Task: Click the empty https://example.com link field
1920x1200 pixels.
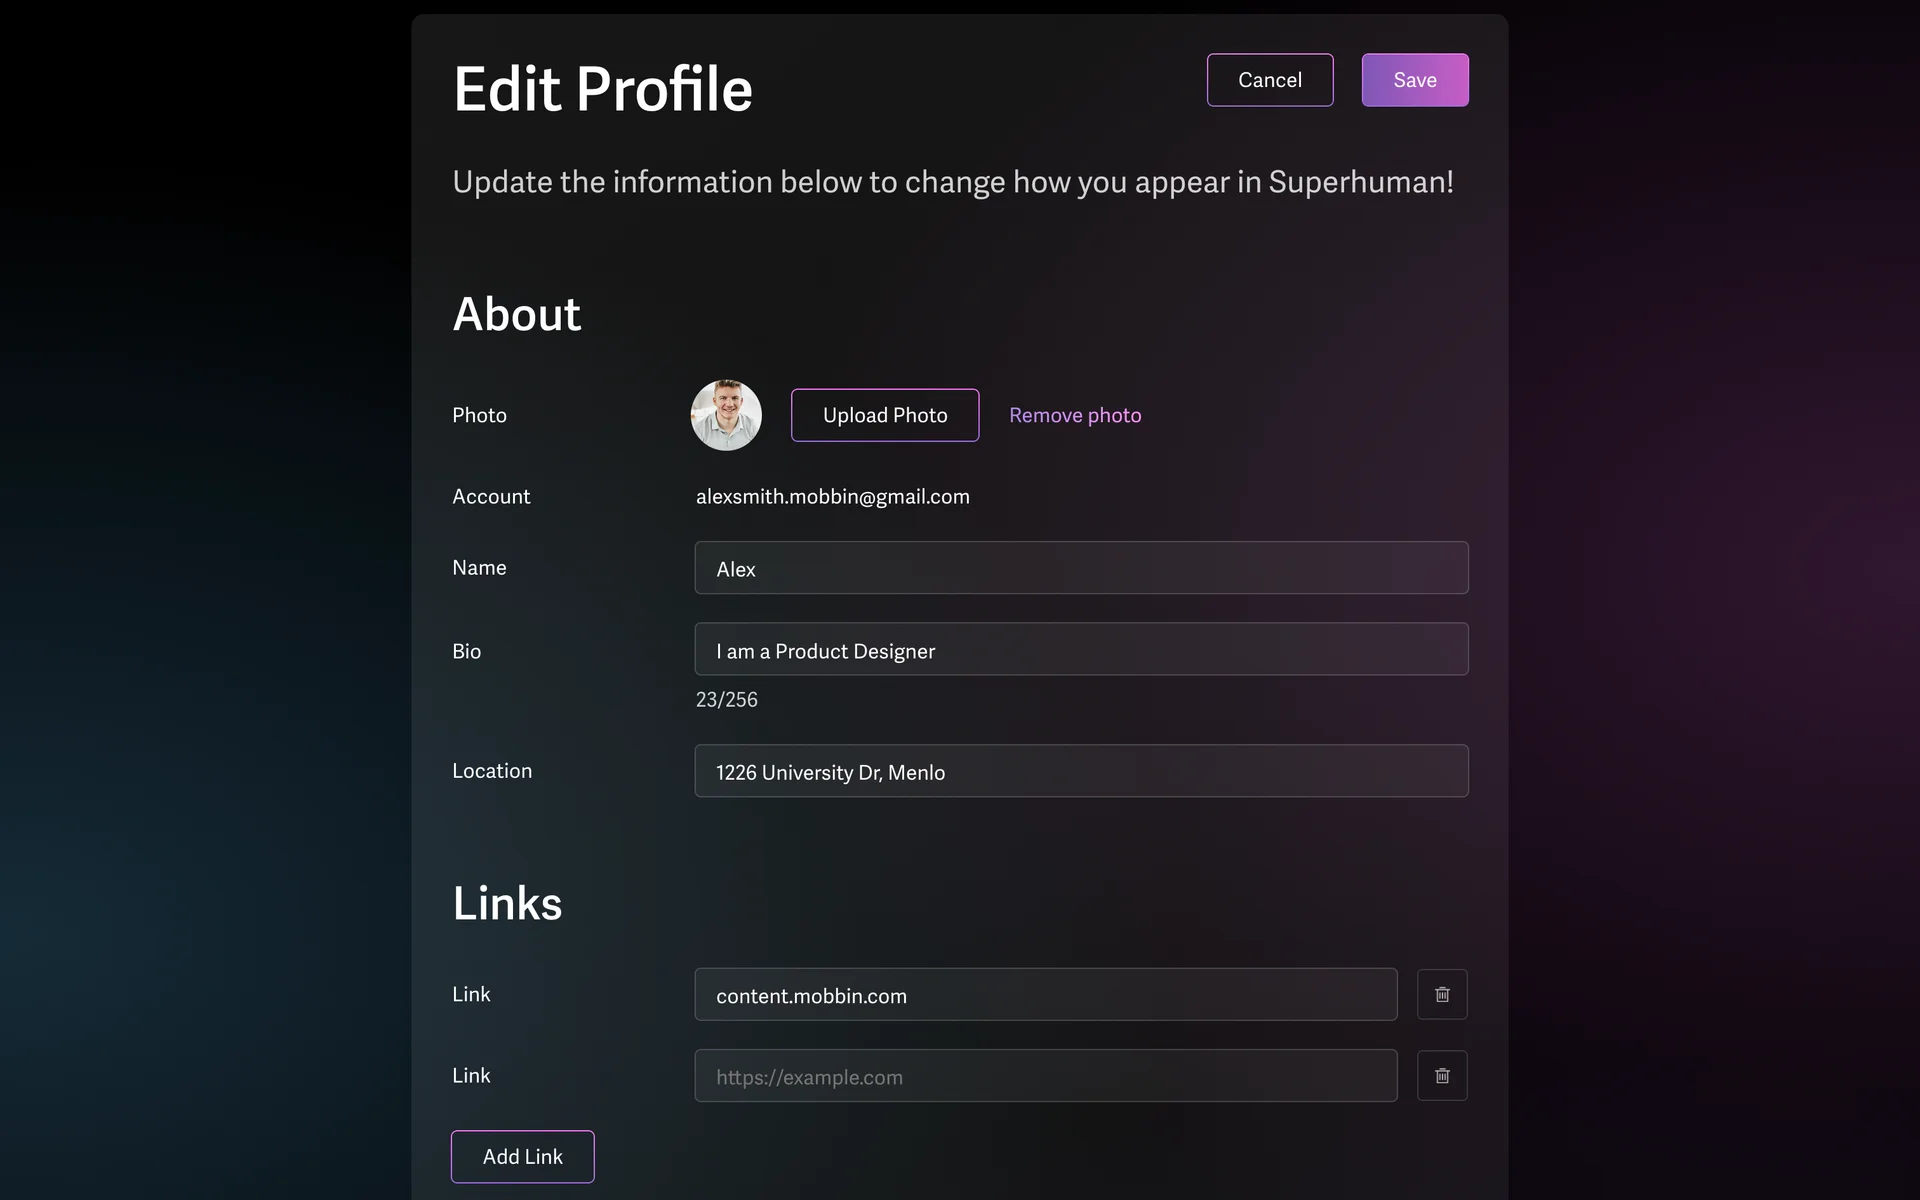Action: tap(1045, 1076)
